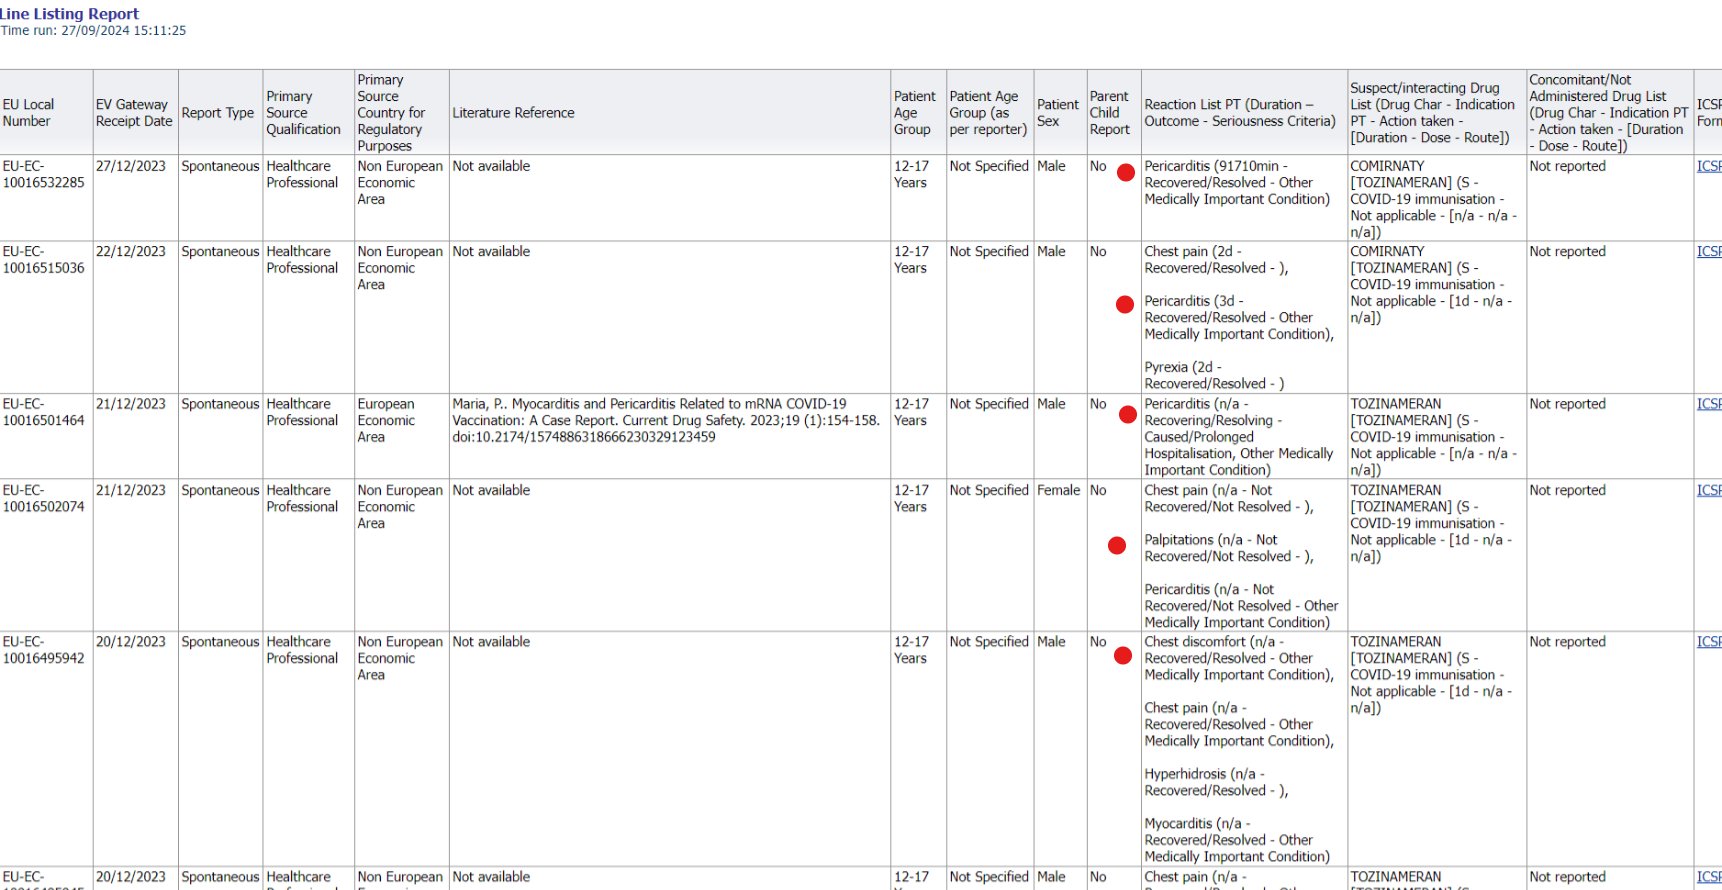Click date "20/12/2023" in row EU-EC-10016495942

tap(131, 642)
